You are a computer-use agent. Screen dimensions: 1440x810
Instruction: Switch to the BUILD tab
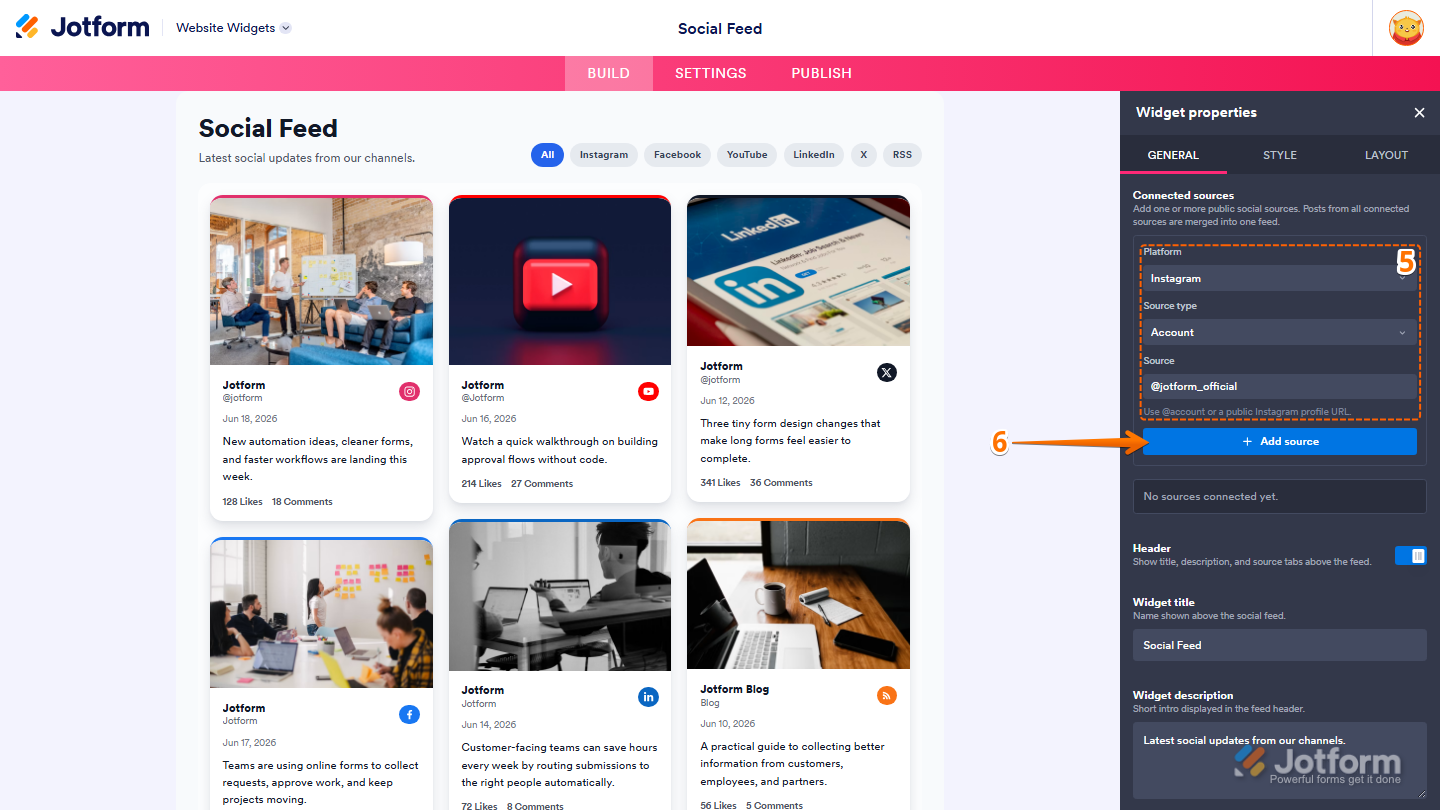pos(608,73)
